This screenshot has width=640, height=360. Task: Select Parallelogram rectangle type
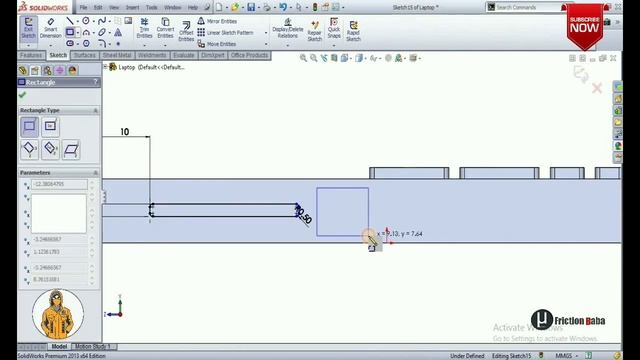tap(71, 149)
